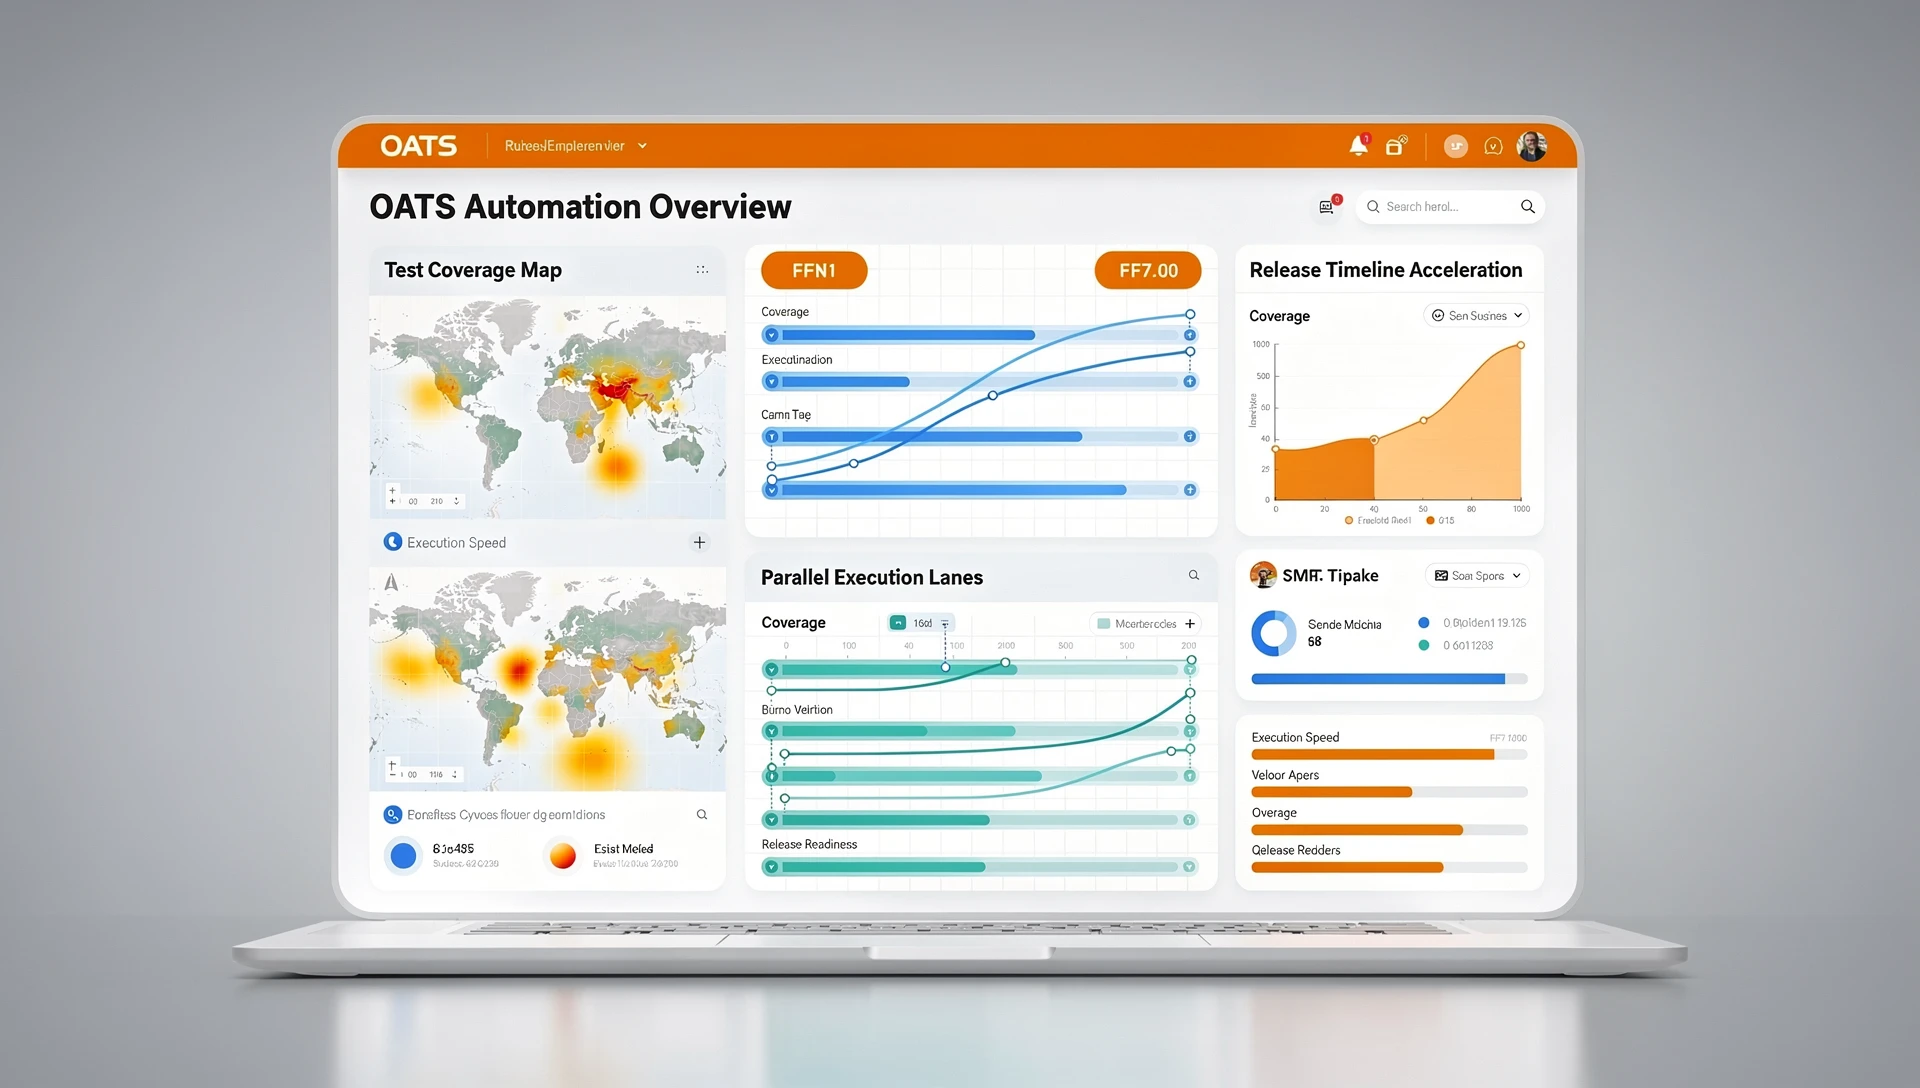Click the SMR Tipake avatar icon
The width and height of the screenshot is (1920, 1088).
pos(1263,575)
